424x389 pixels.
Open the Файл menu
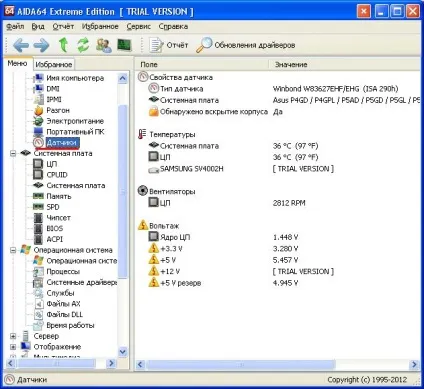(15, 26)
